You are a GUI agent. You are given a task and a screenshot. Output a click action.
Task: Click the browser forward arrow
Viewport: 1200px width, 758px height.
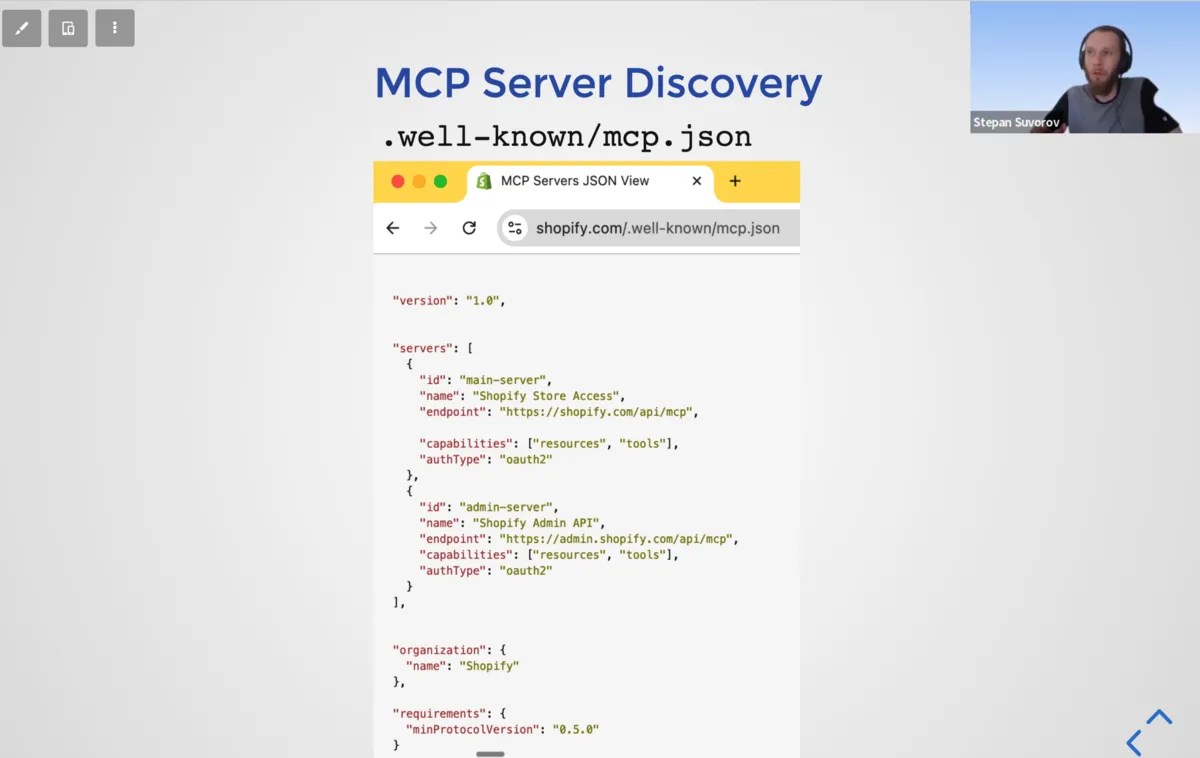pyautogui.click(x=431, y=228)
